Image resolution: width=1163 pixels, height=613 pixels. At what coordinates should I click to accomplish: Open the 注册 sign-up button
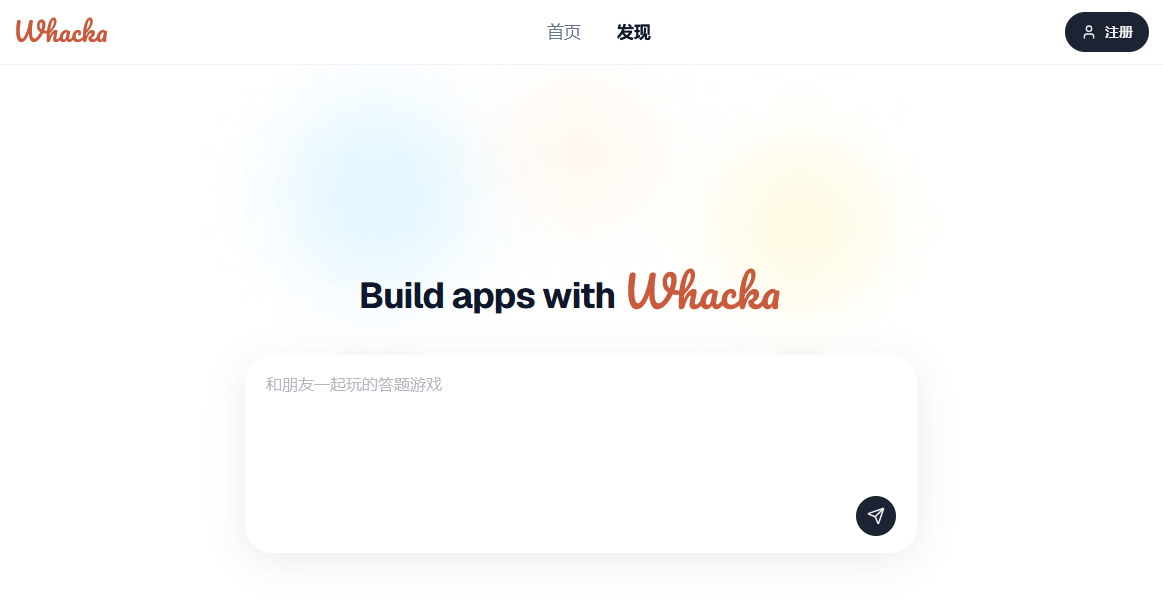(x=1107, y=32)
